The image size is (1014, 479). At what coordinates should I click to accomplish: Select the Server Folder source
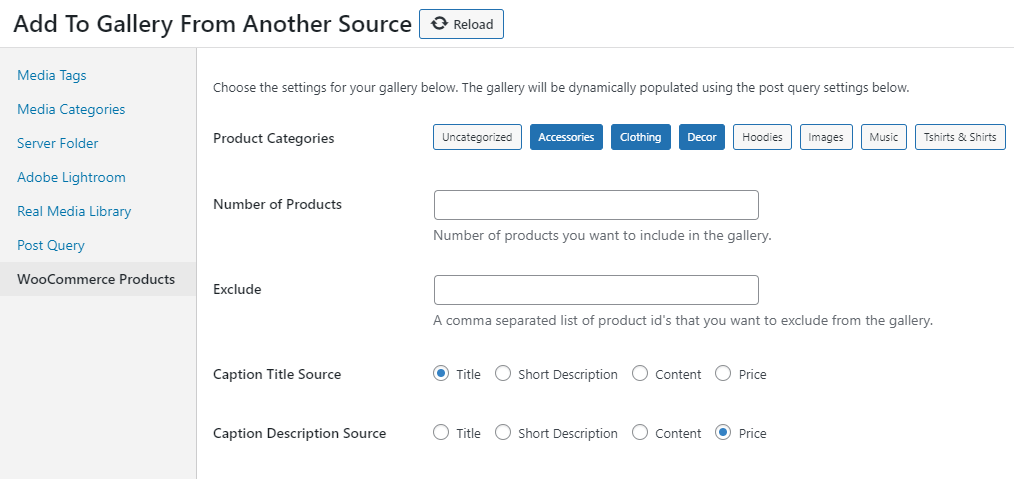pyautogui.click(x=58, y=144)
